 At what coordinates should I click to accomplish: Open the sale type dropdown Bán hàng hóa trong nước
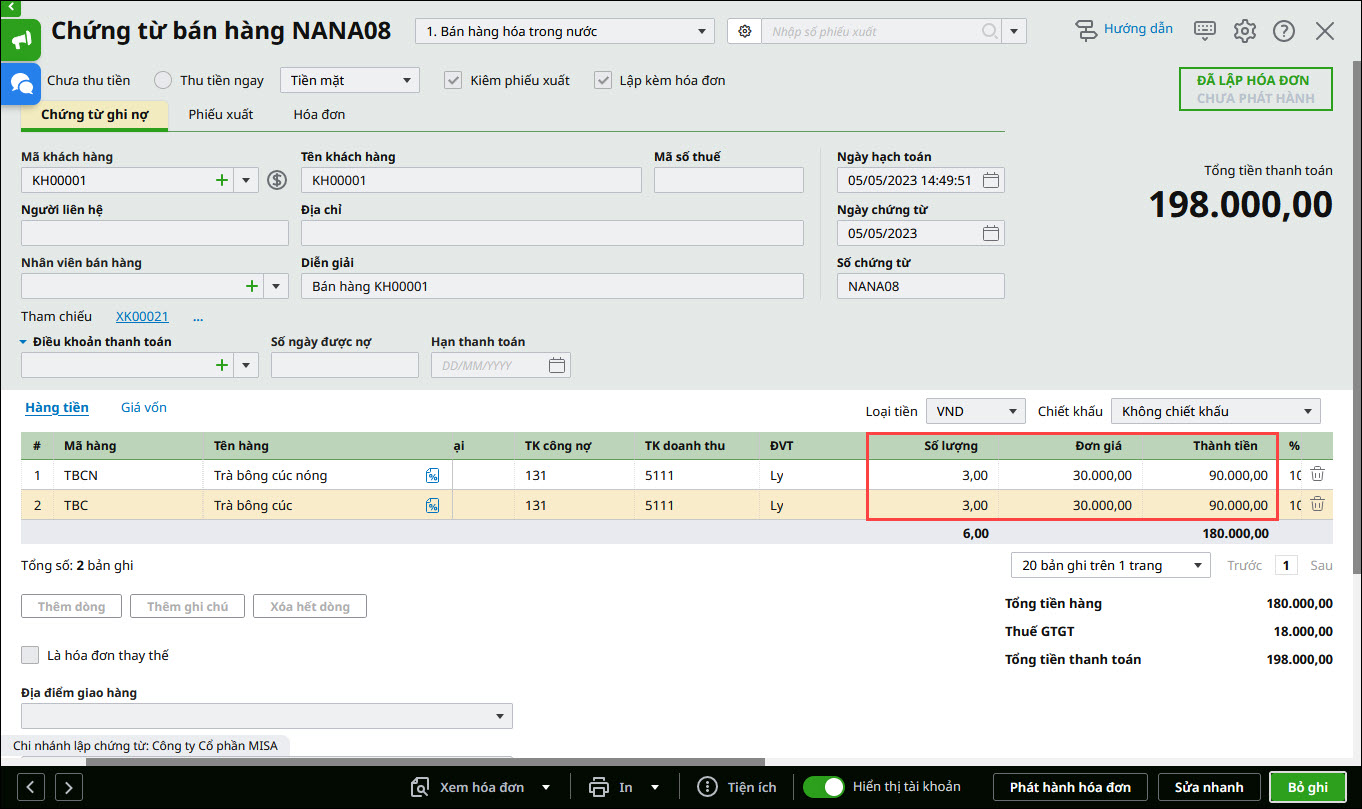pyautogui.click(x=565, y=31)
